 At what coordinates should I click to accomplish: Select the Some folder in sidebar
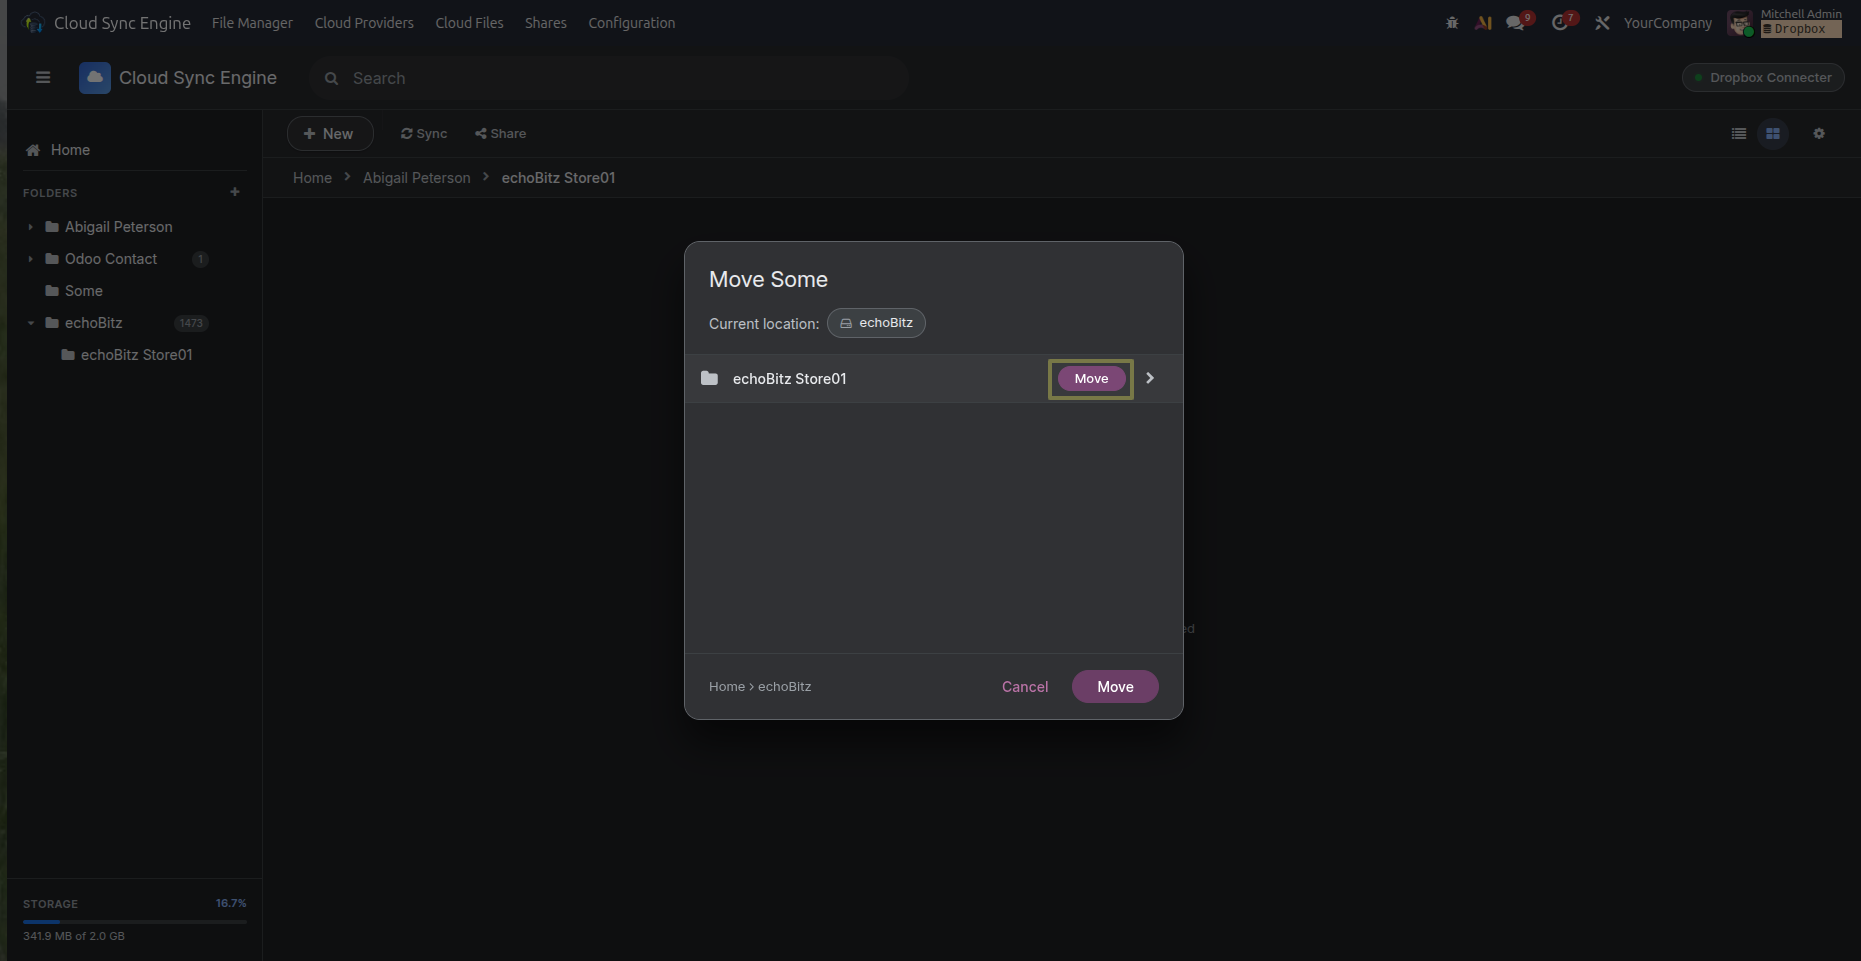pos(84,291)
